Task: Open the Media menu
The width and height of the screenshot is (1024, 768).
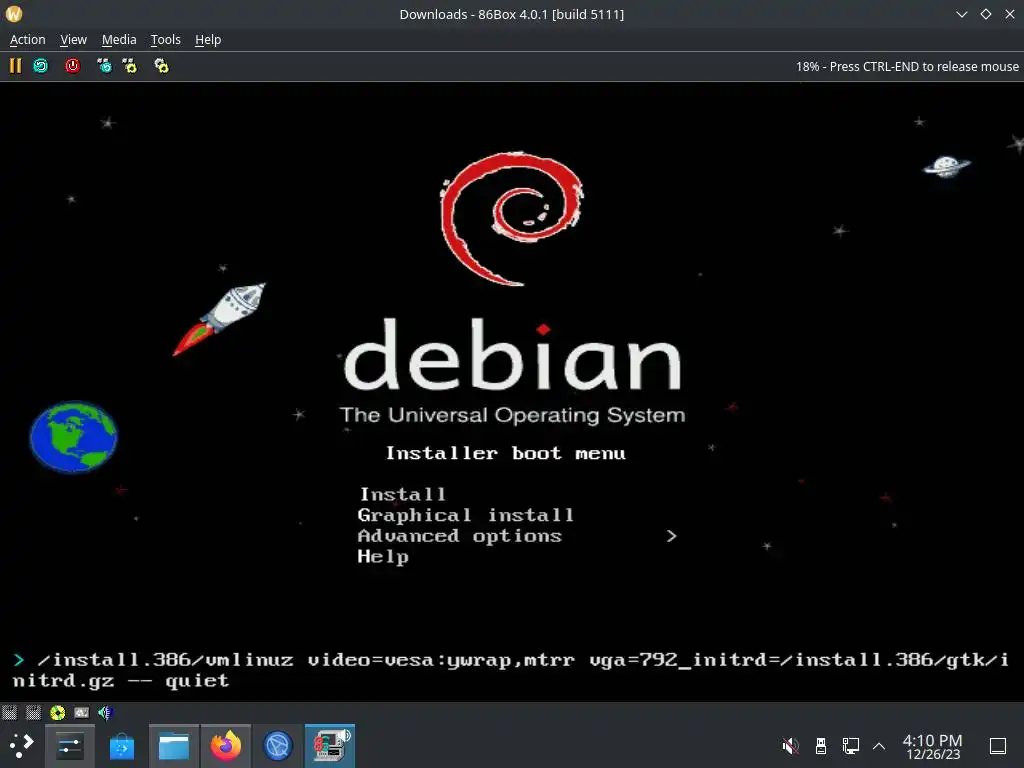Action: click(119, 40)
